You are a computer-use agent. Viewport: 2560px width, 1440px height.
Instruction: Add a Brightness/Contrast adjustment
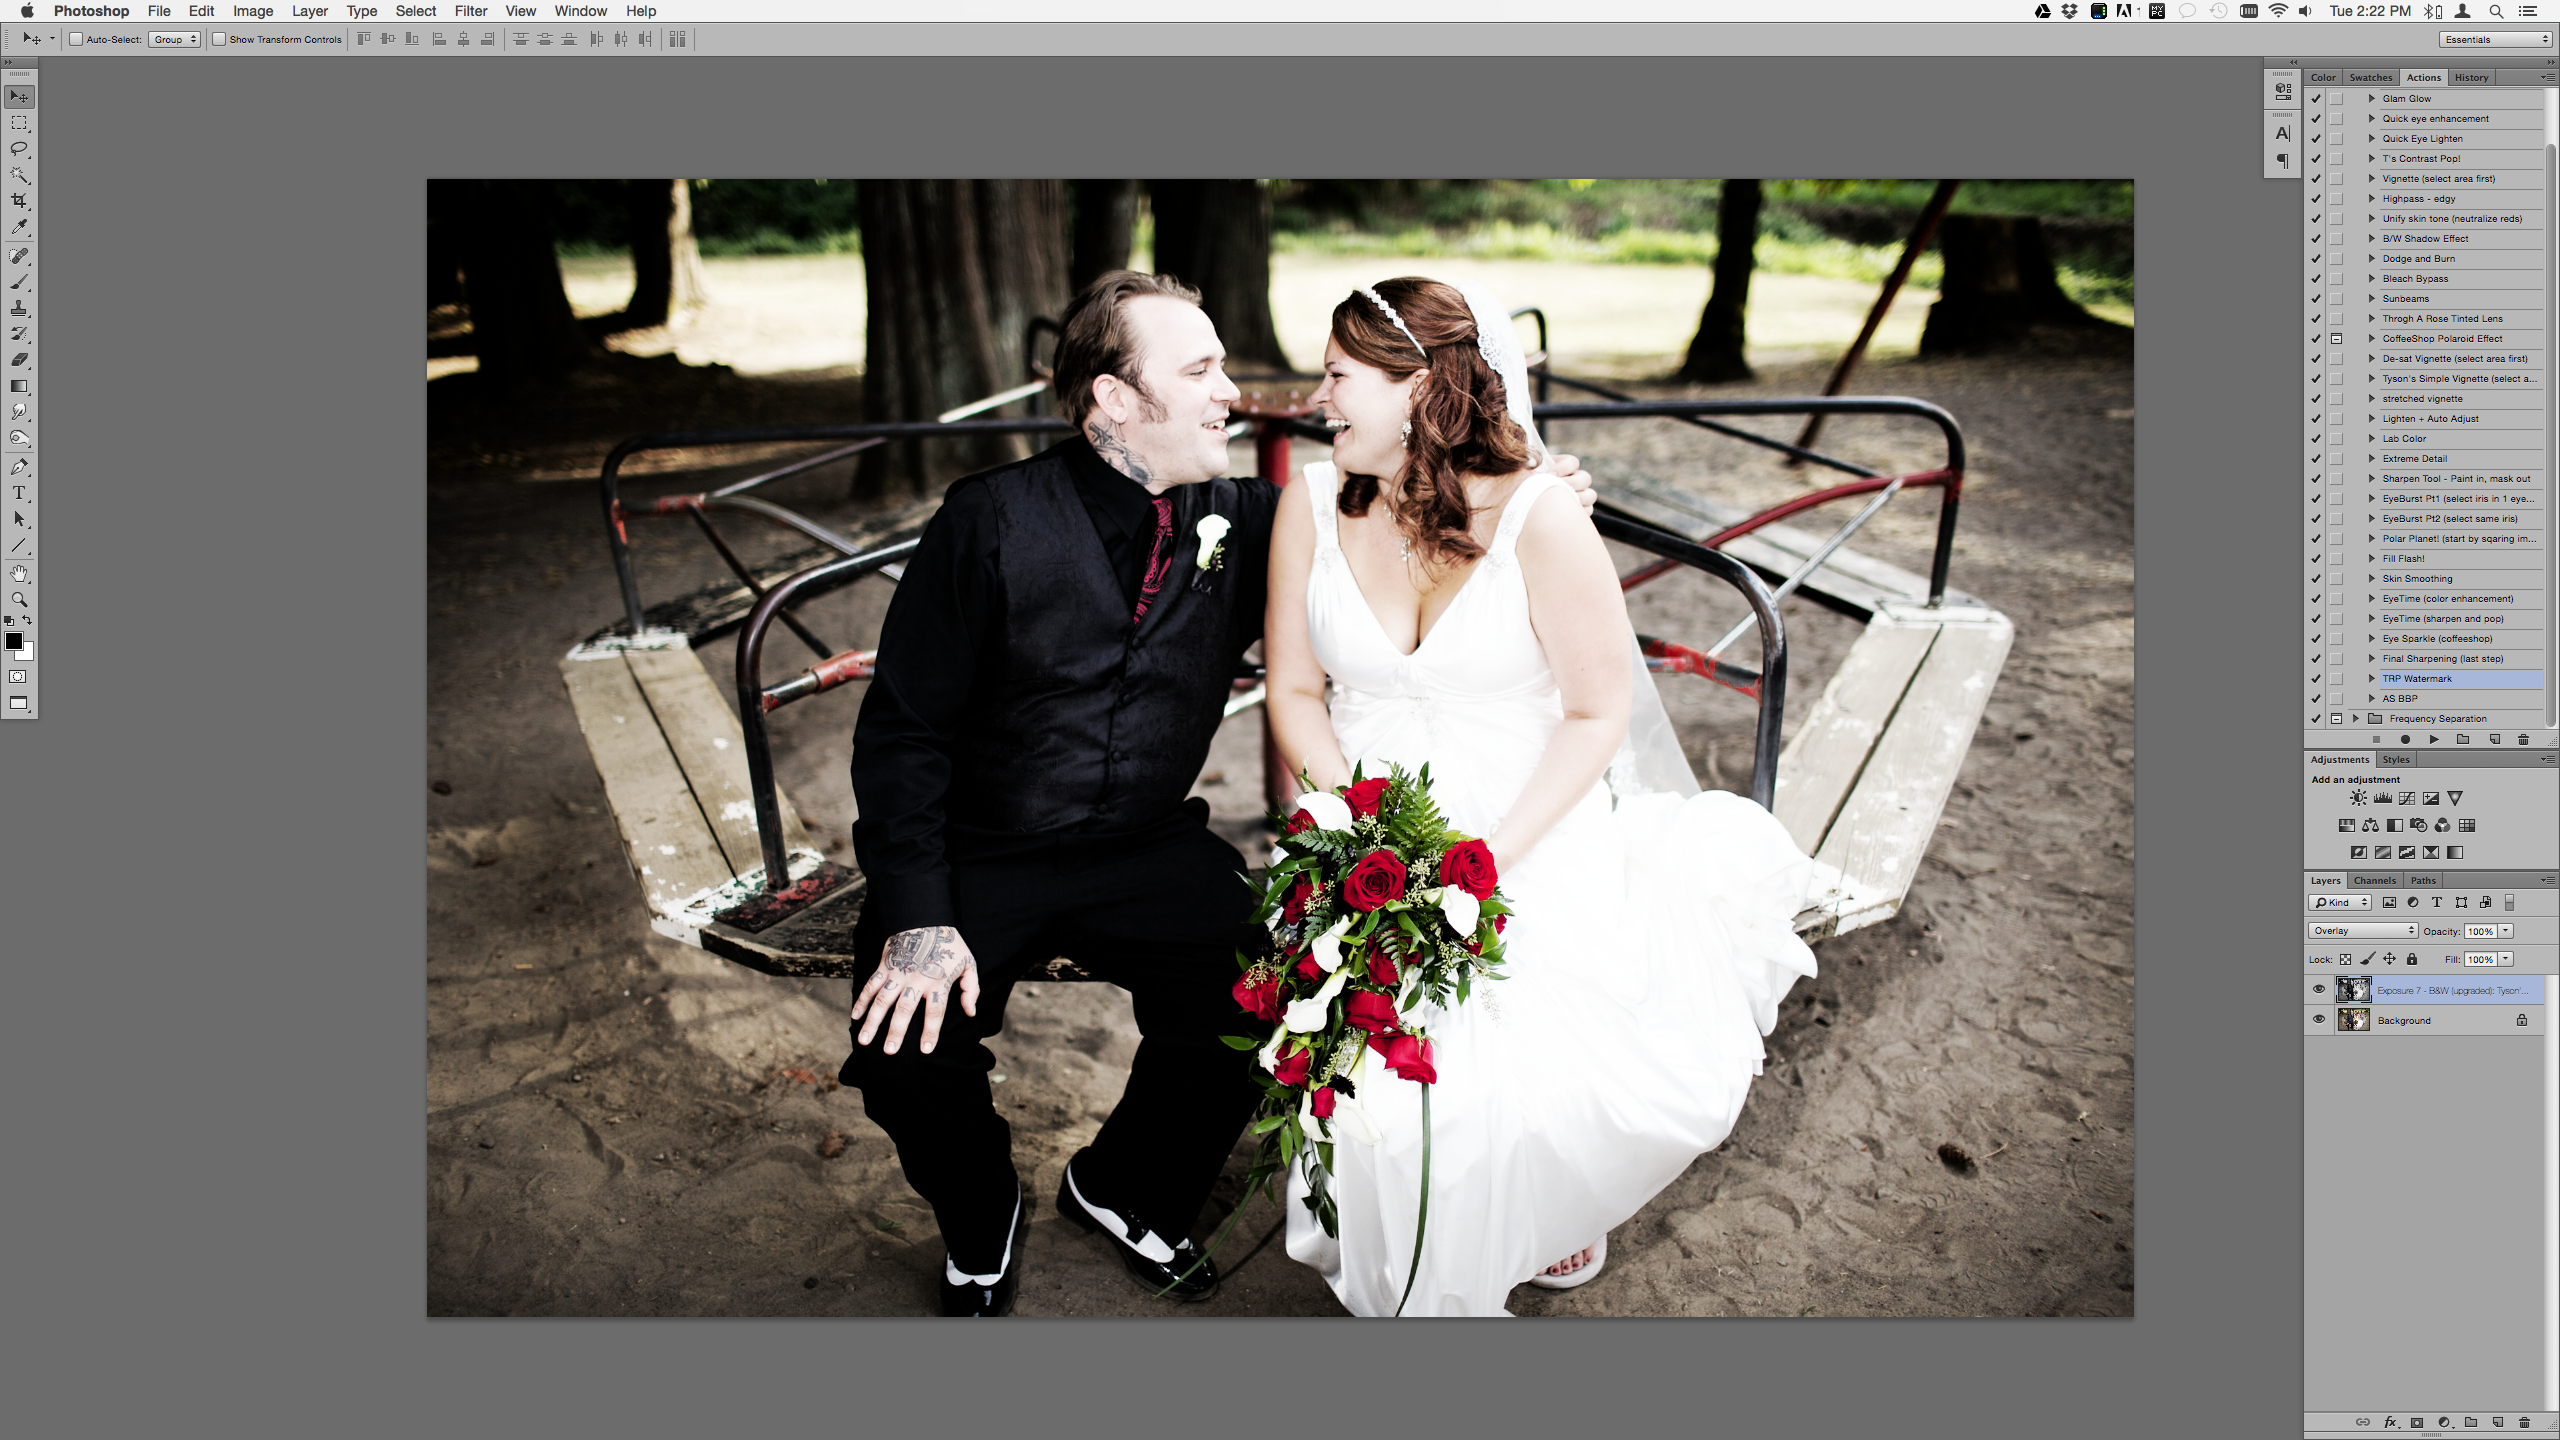tap(2358, 798)
